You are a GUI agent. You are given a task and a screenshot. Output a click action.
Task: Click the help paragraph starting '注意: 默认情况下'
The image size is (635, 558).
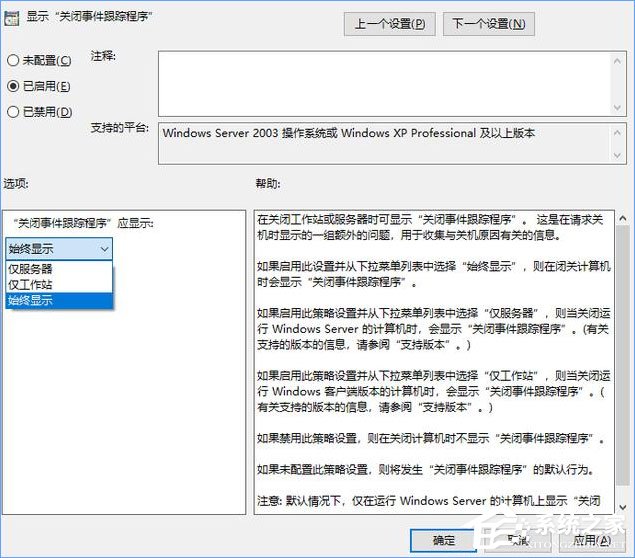[x=429, y=501]
